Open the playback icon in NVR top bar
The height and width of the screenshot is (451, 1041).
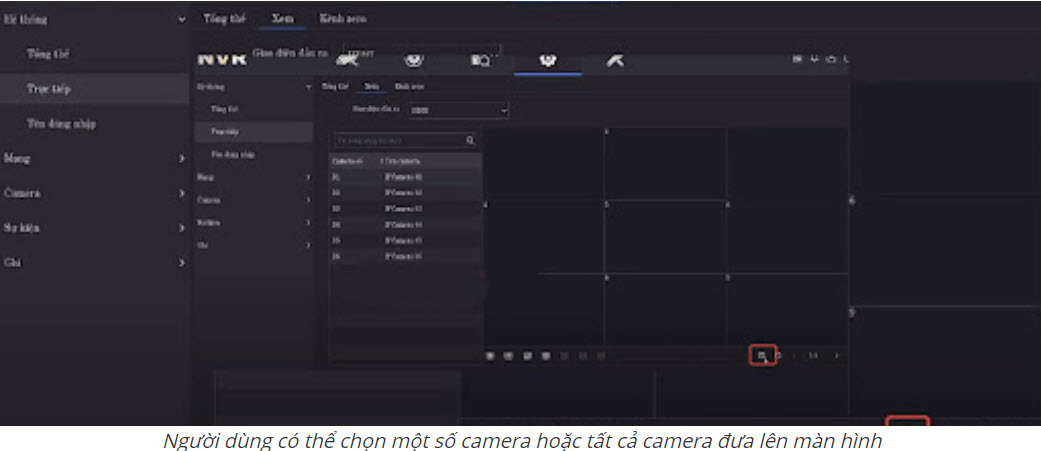click(x=480, y=61)
